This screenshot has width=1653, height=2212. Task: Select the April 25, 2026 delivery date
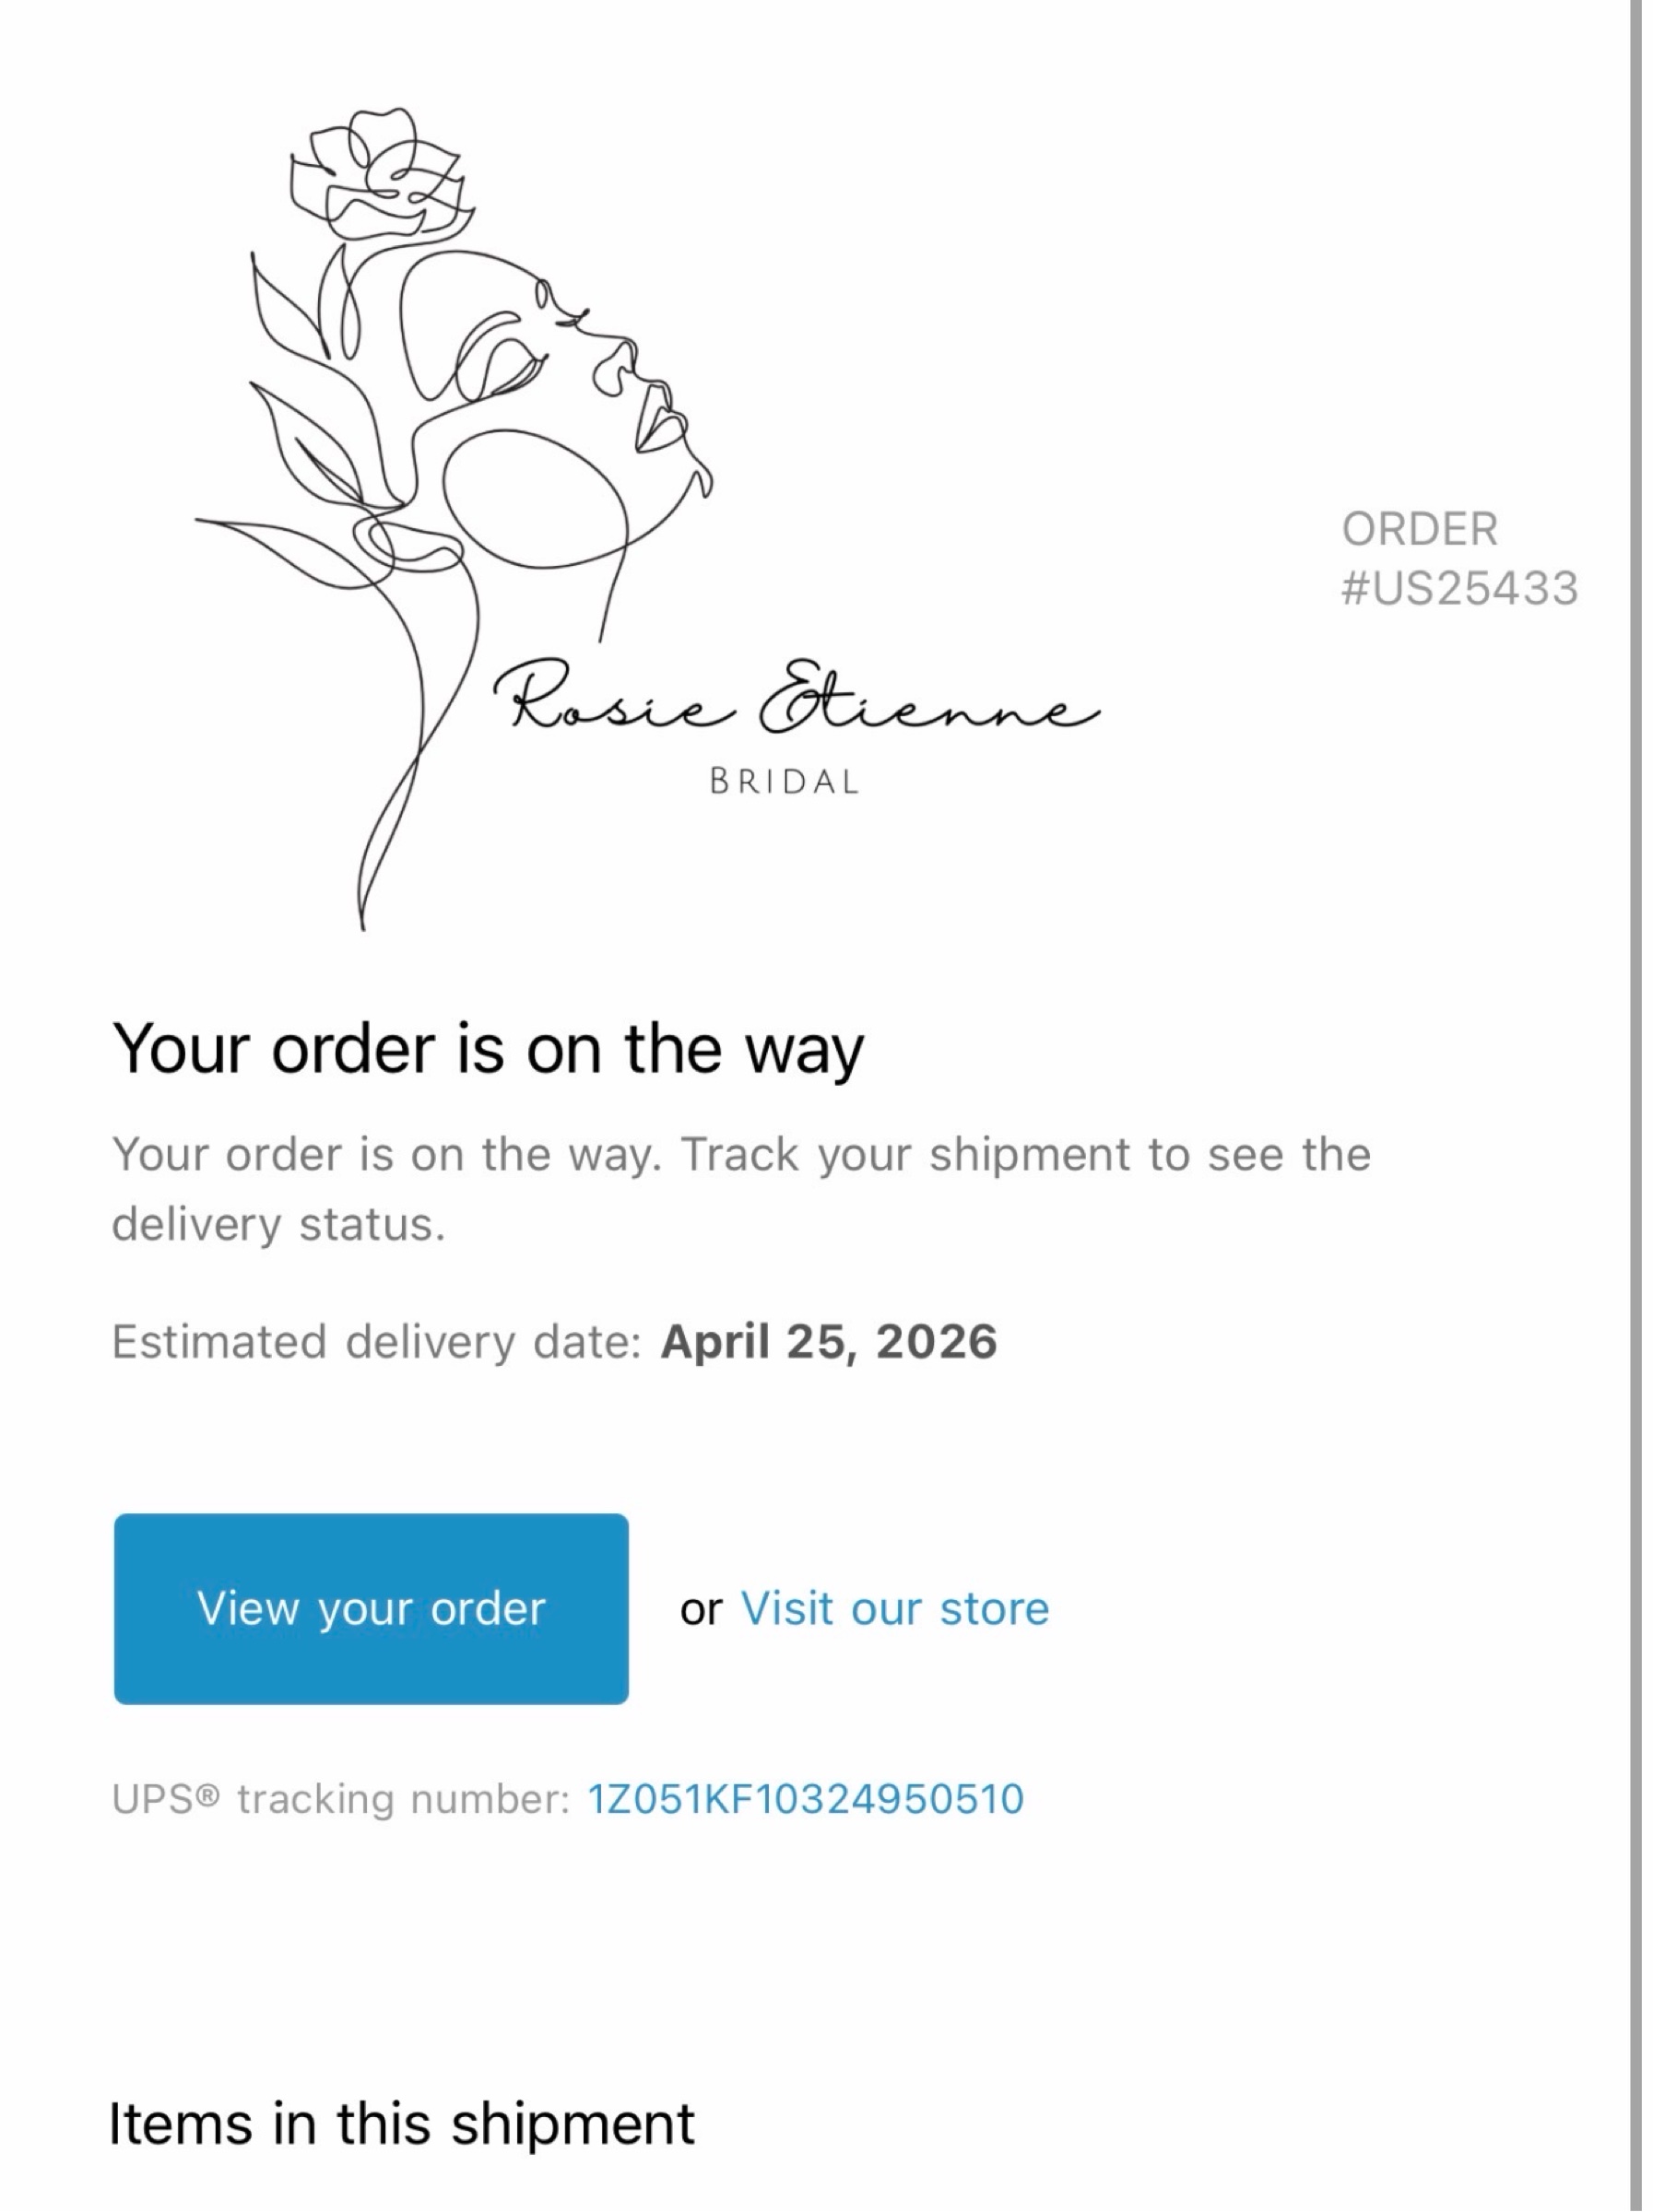829,1342
